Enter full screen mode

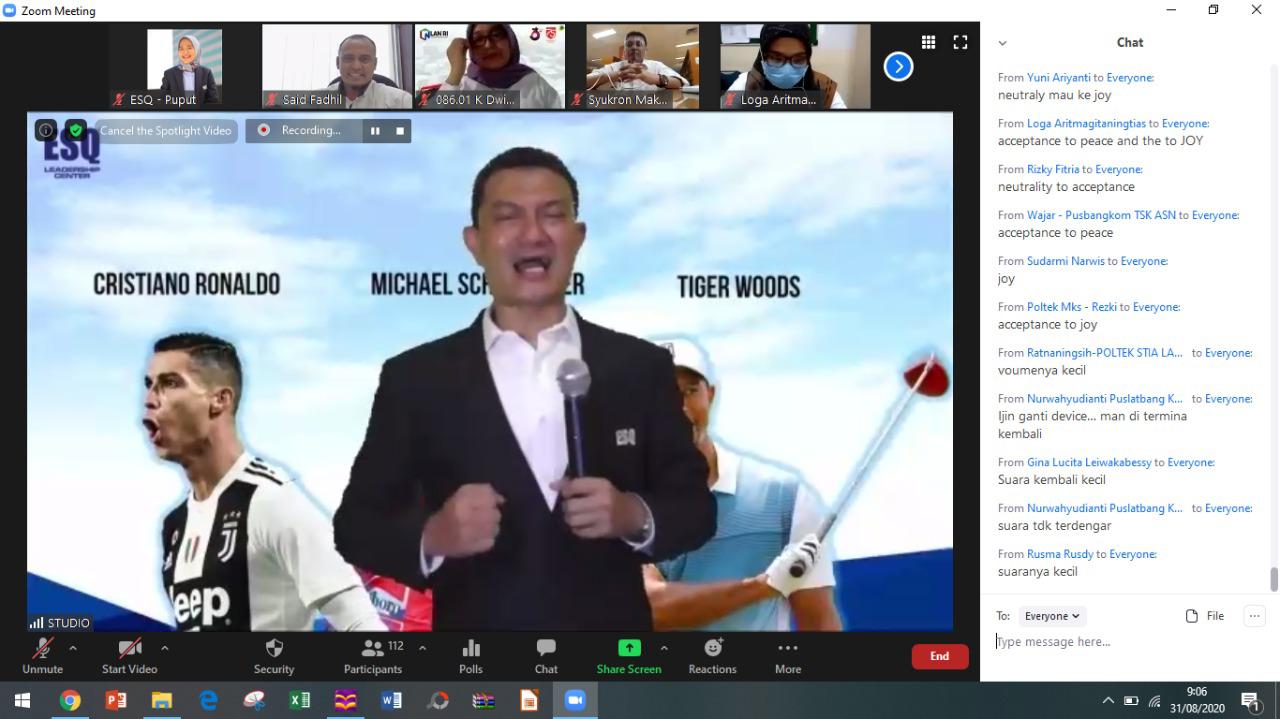click(960, 42)
